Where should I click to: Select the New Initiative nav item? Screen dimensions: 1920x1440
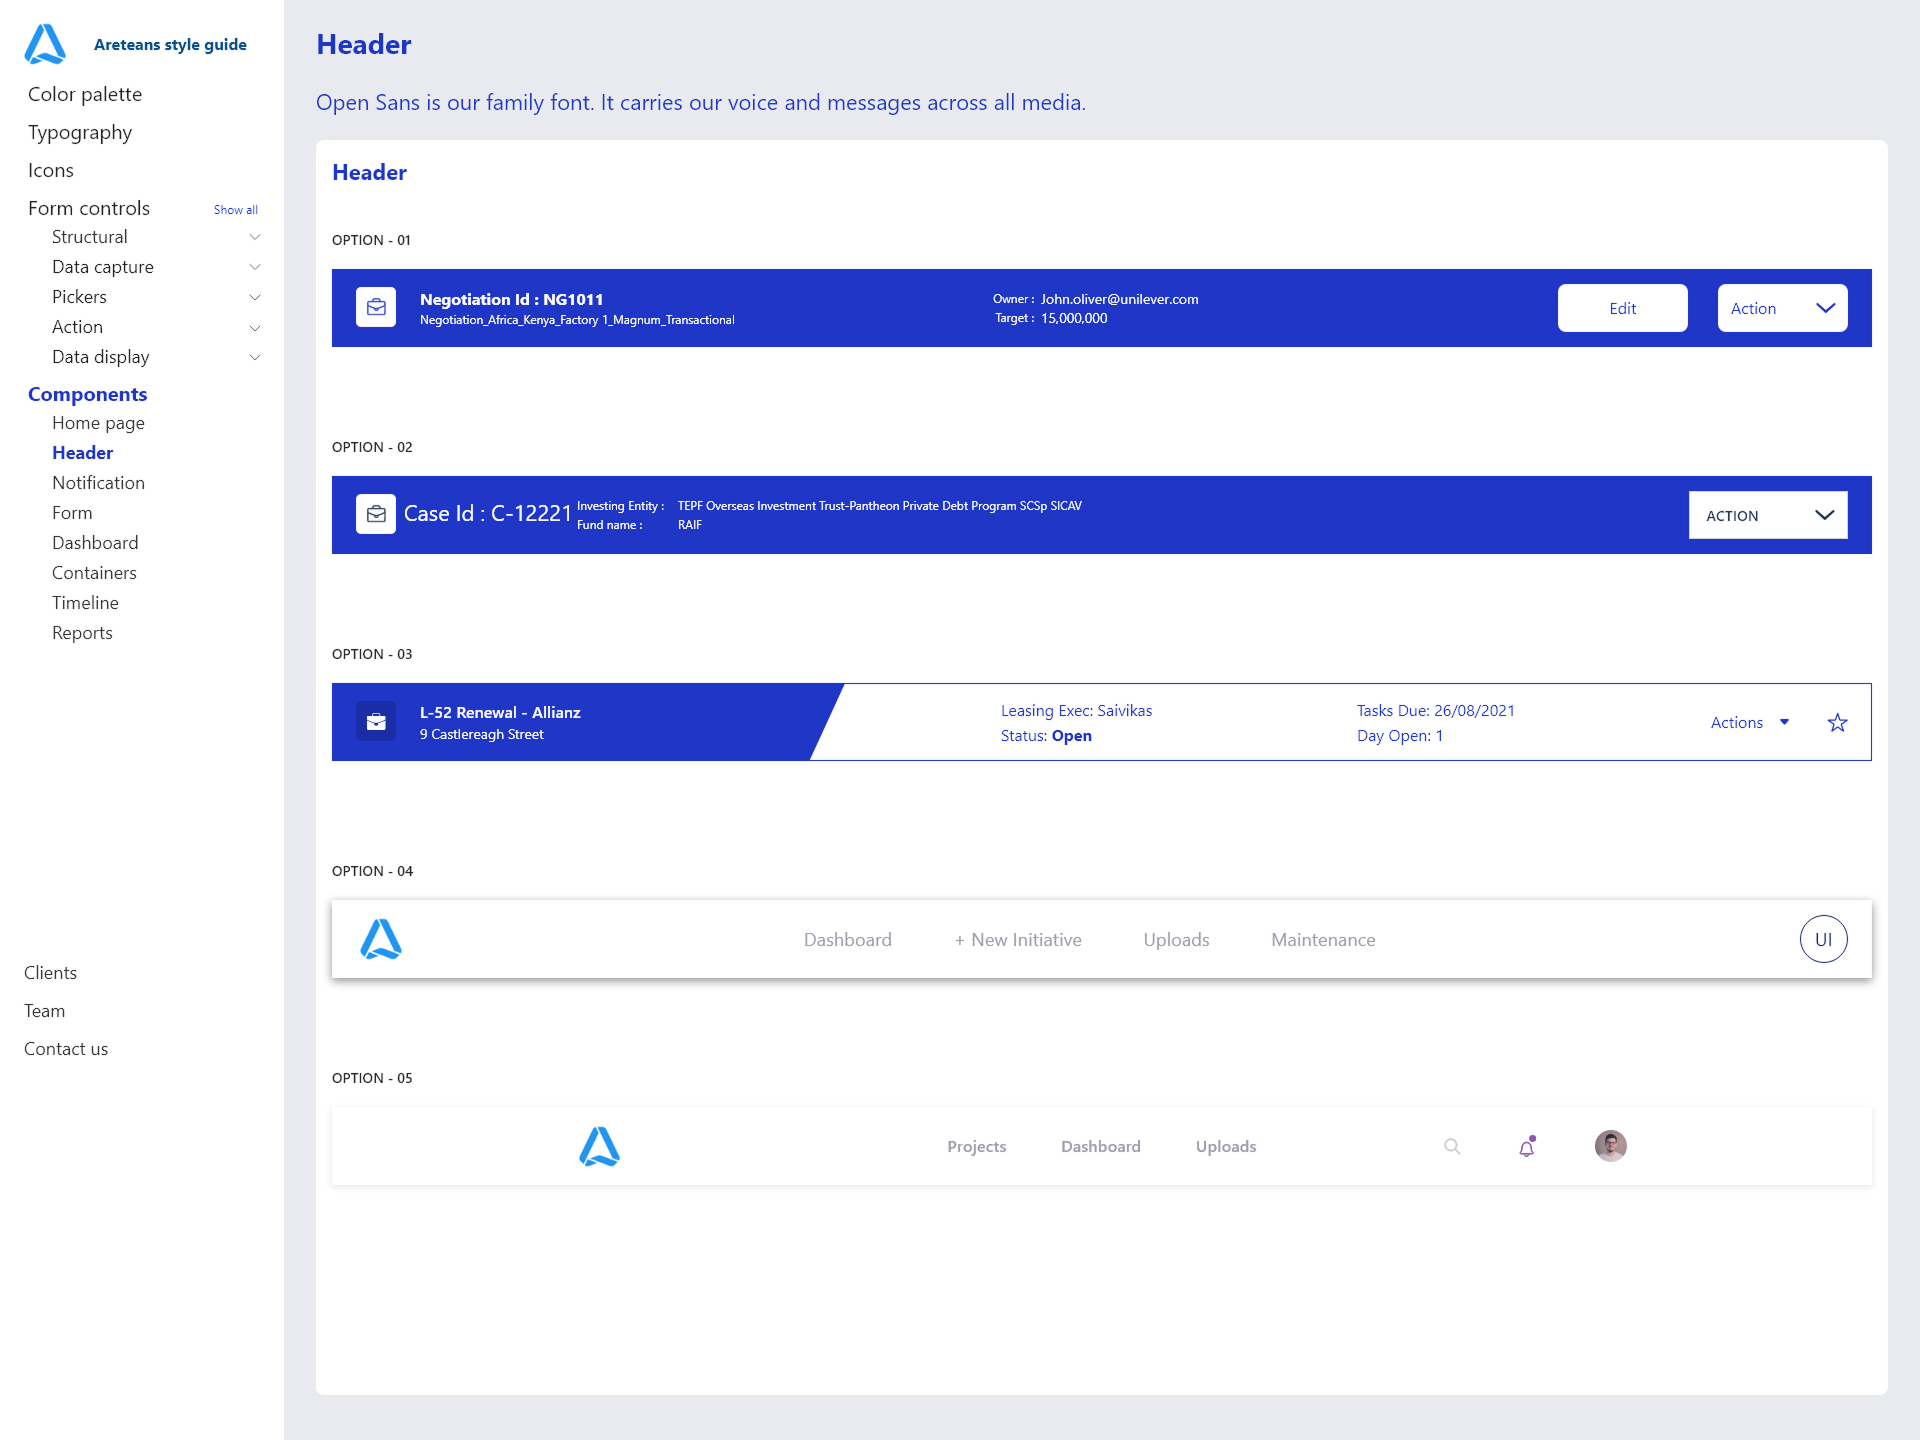[x=1018, y=940]
